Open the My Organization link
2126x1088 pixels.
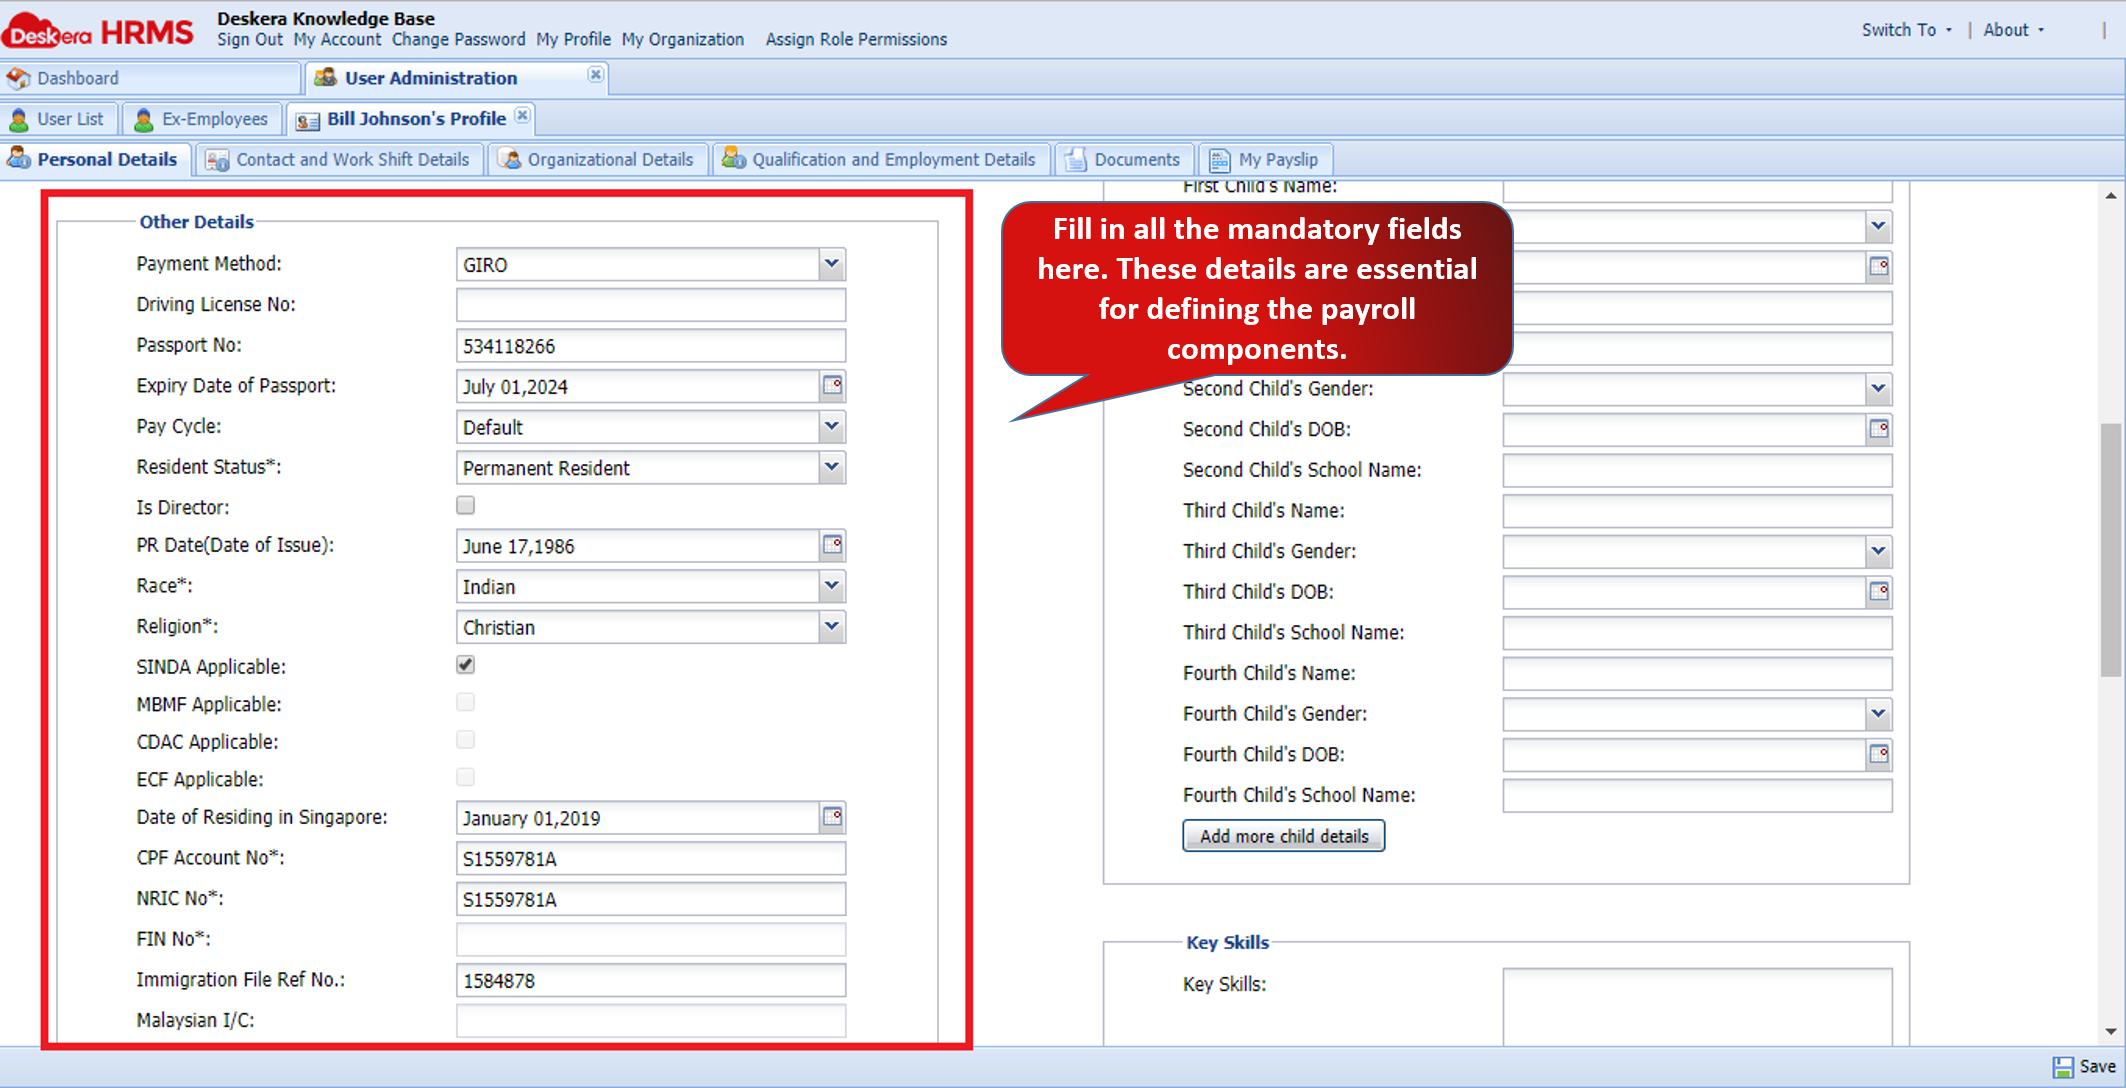coord(683,39)
